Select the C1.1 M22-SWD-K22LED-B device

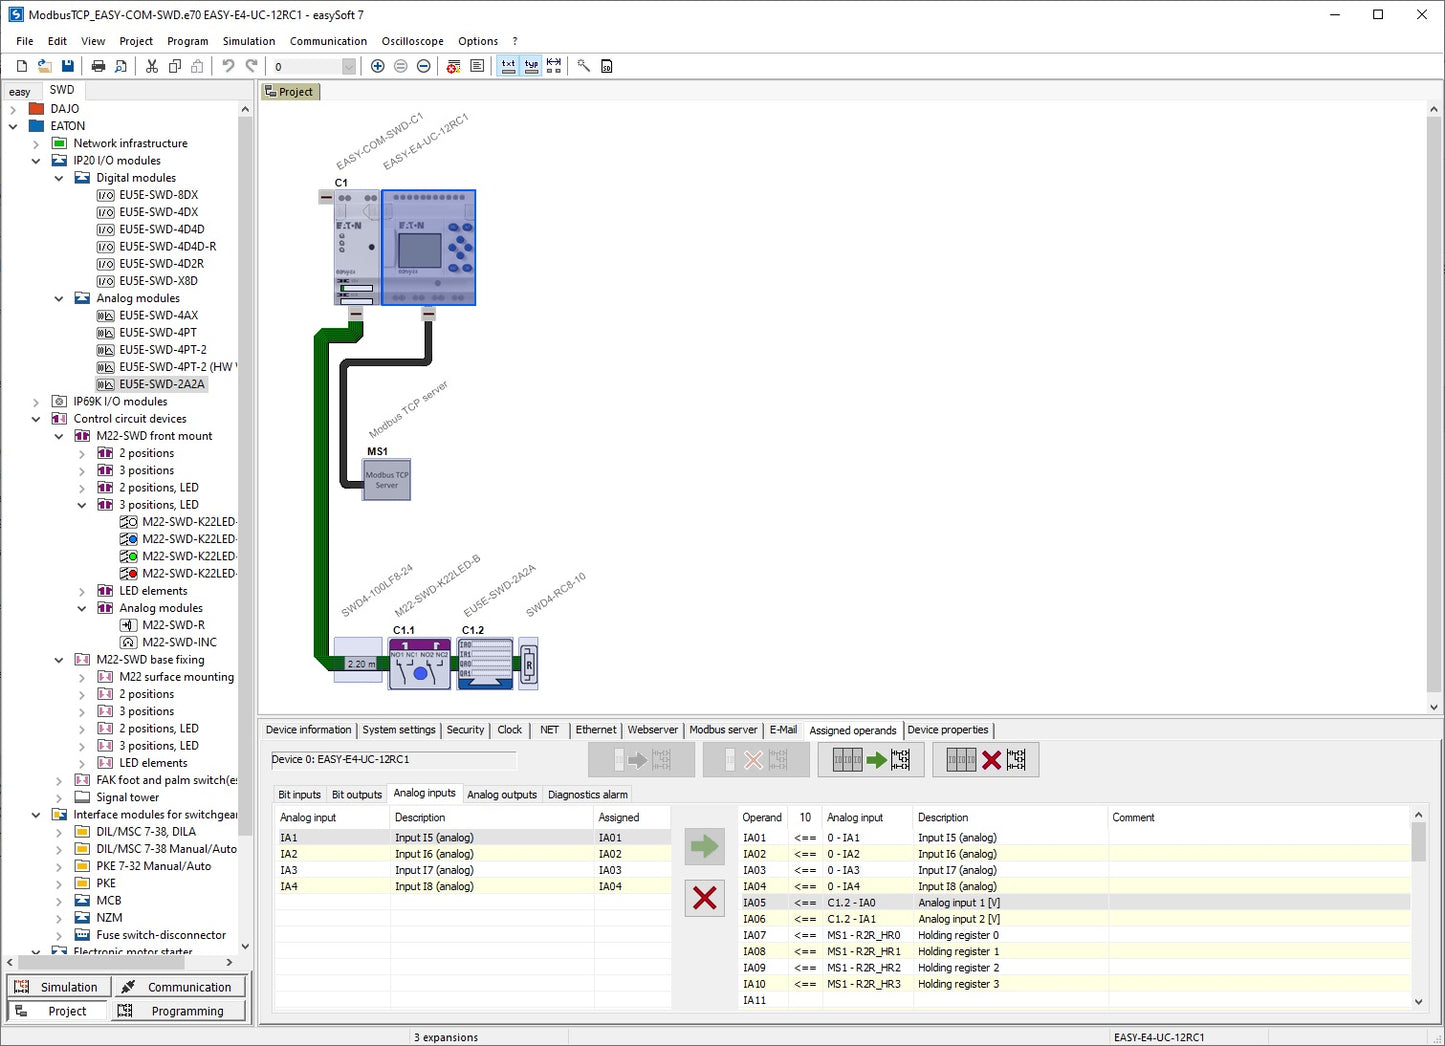tap(419, 663)
